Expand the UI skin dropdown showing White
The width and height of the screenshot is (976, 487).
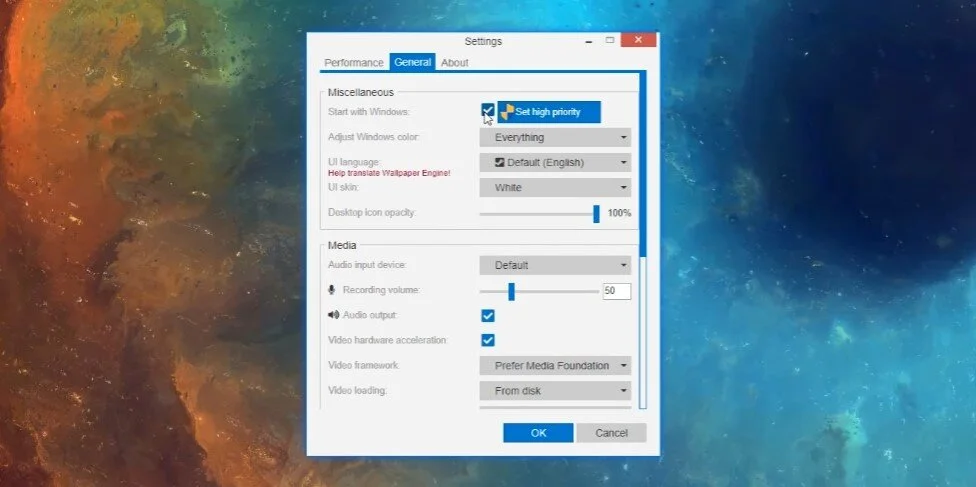555,187
